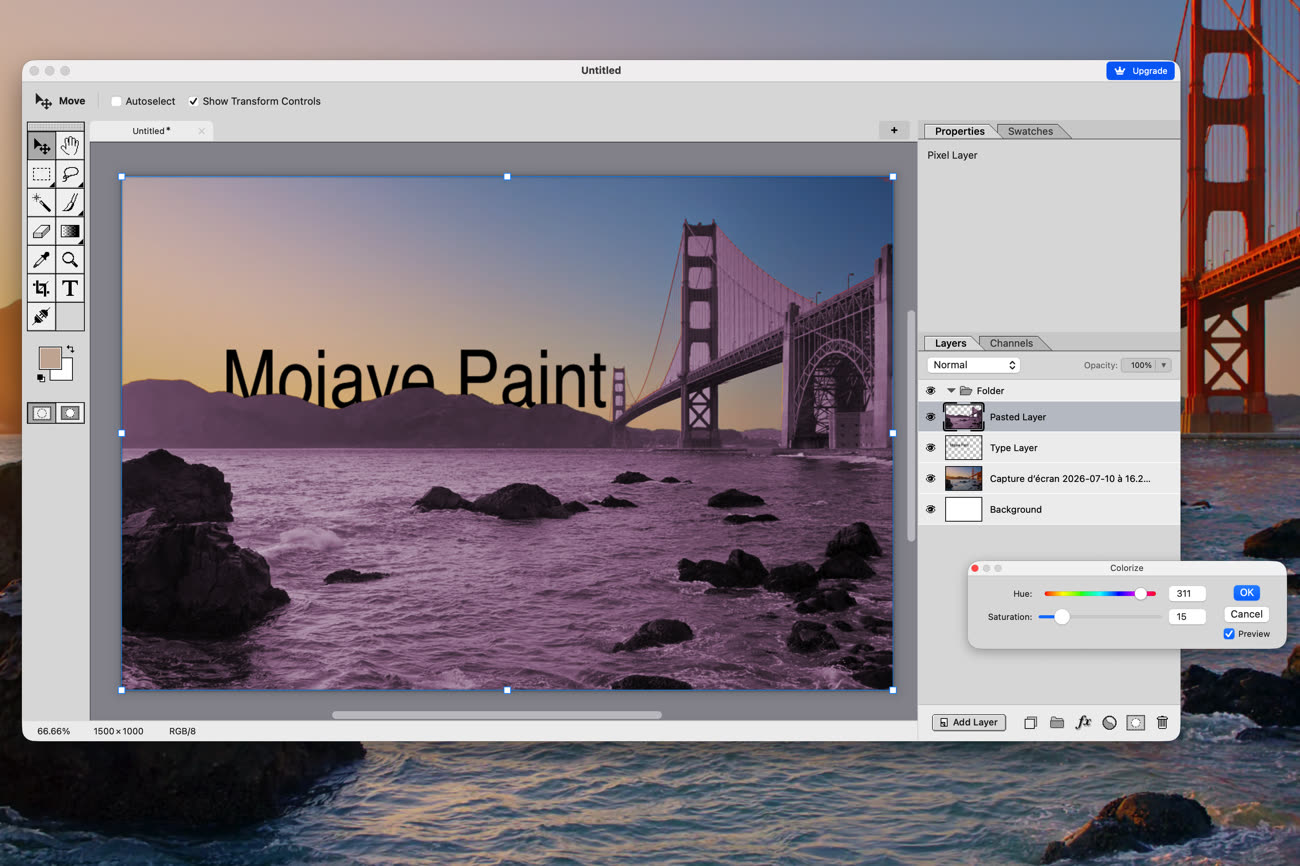Open the fx layer effects menu

(x=1083, y=722)
